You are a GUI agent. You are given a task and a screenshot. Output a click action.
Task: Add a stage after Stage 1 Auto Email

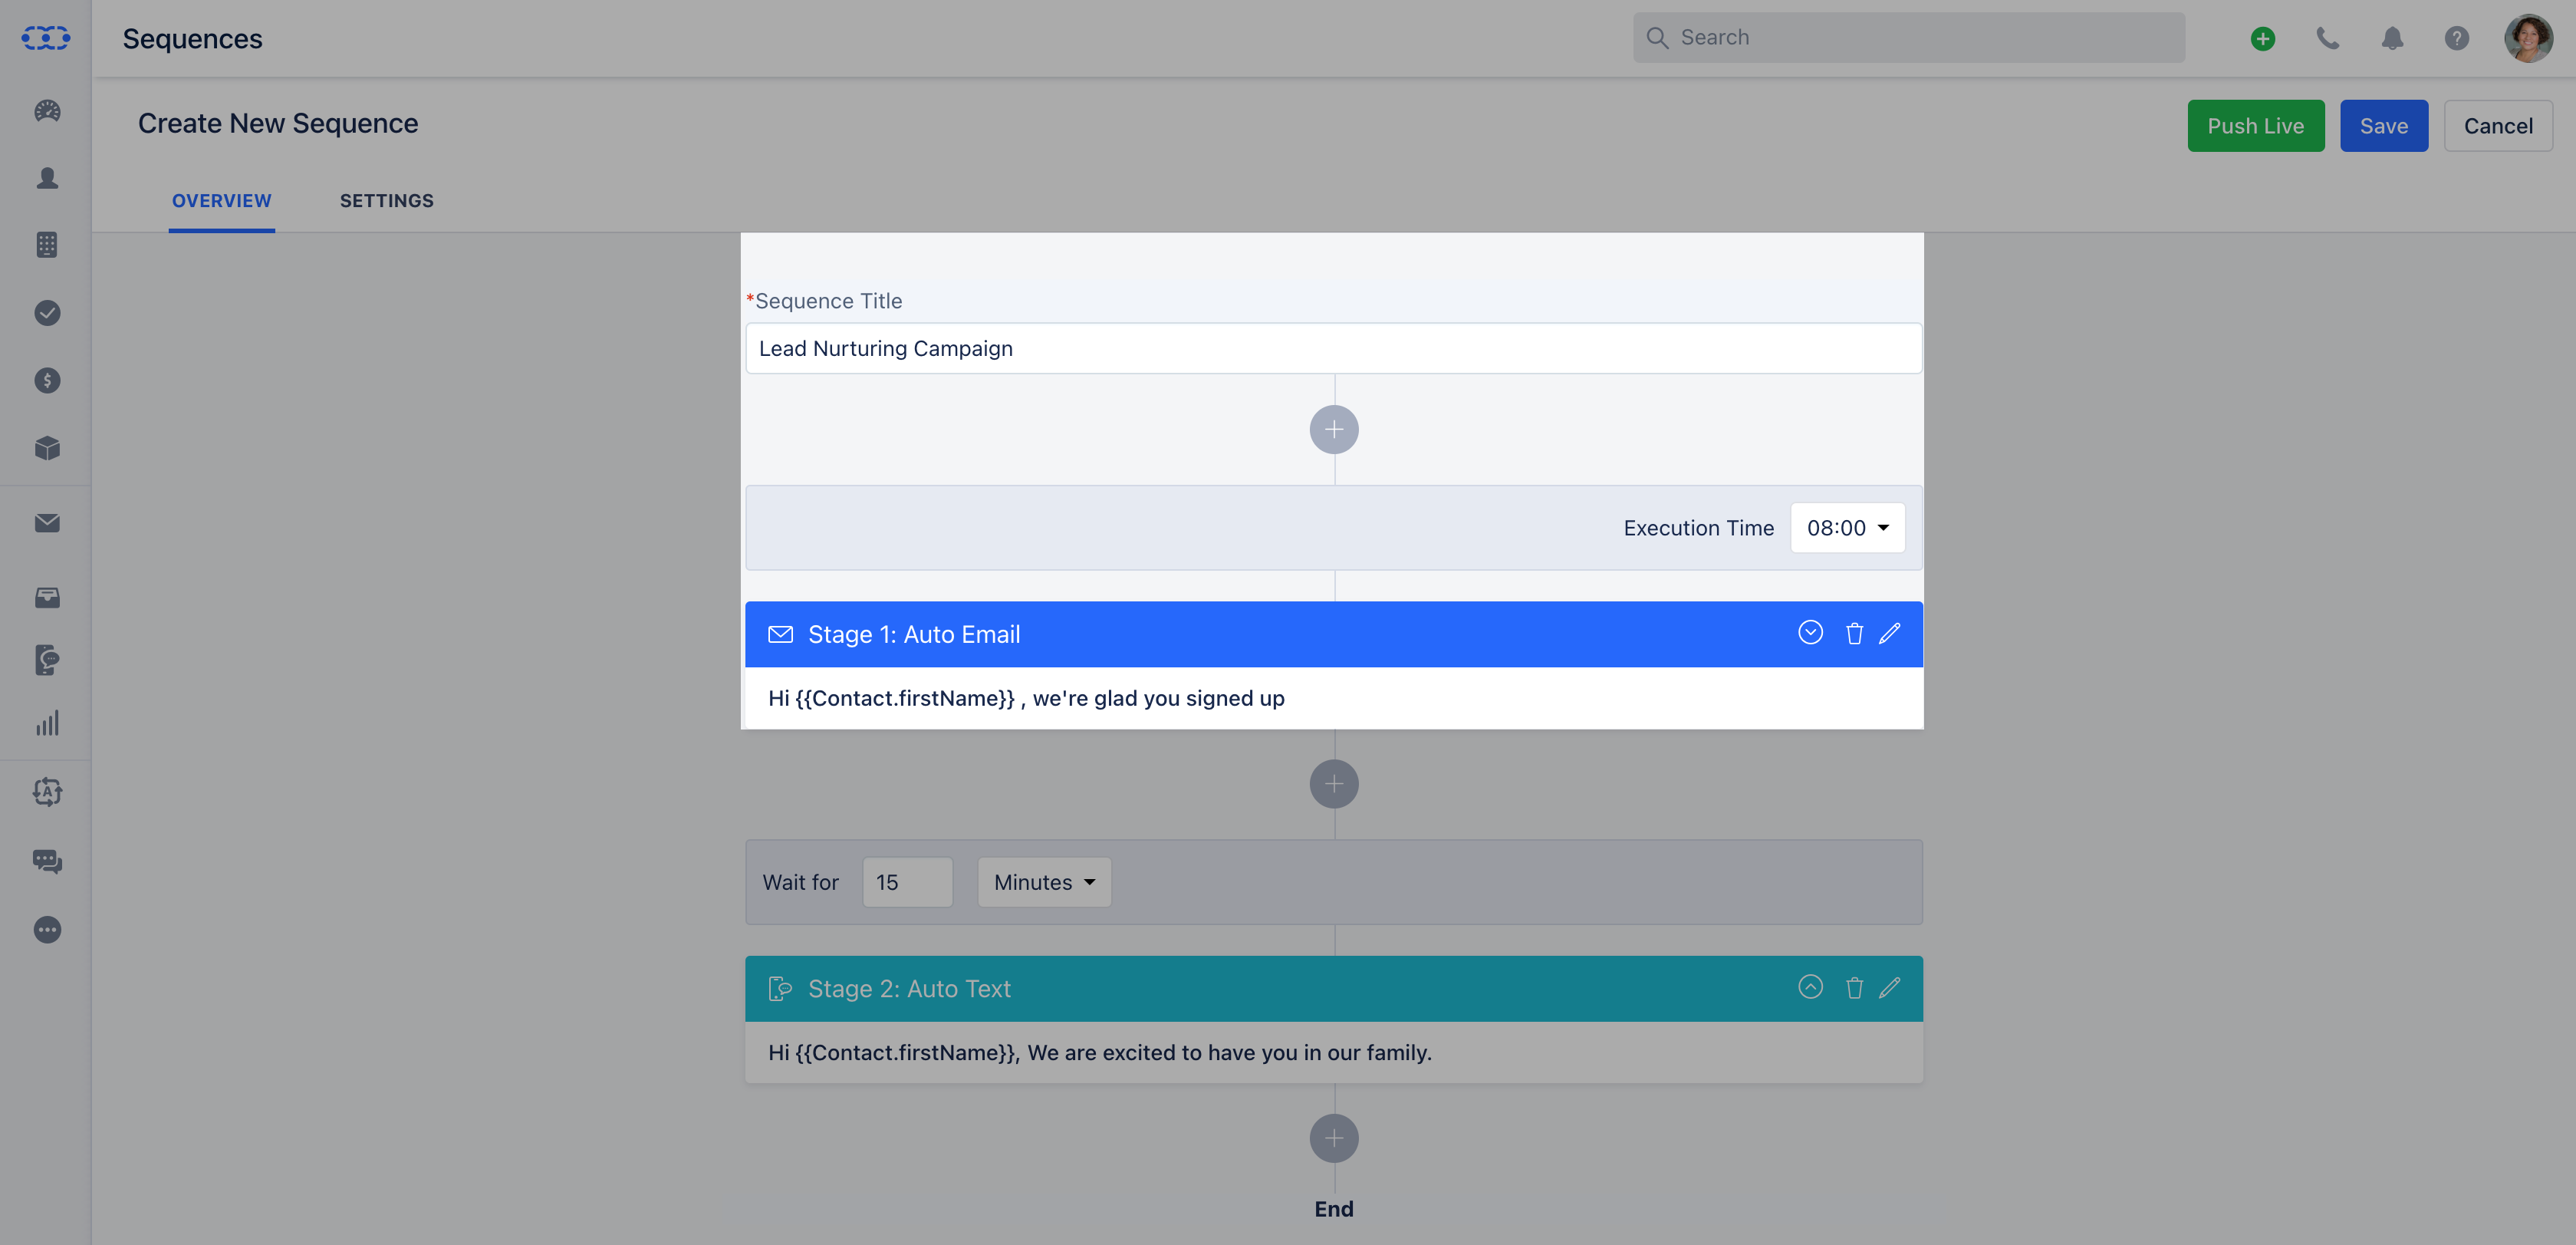pos(1334,784)
